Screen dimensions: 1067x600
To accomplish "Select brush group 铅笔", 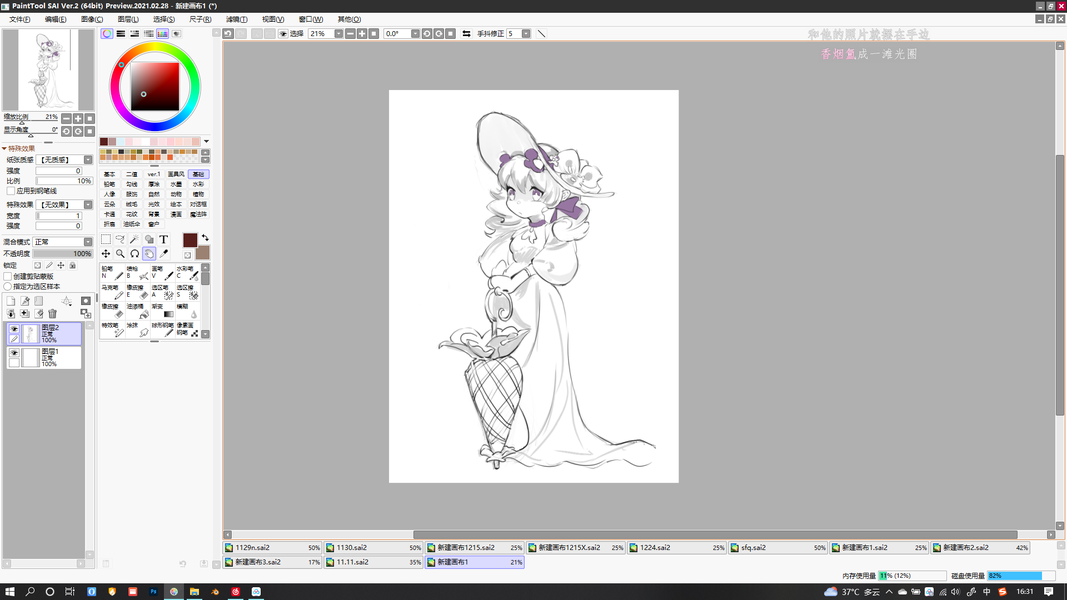I will (110, 184).
